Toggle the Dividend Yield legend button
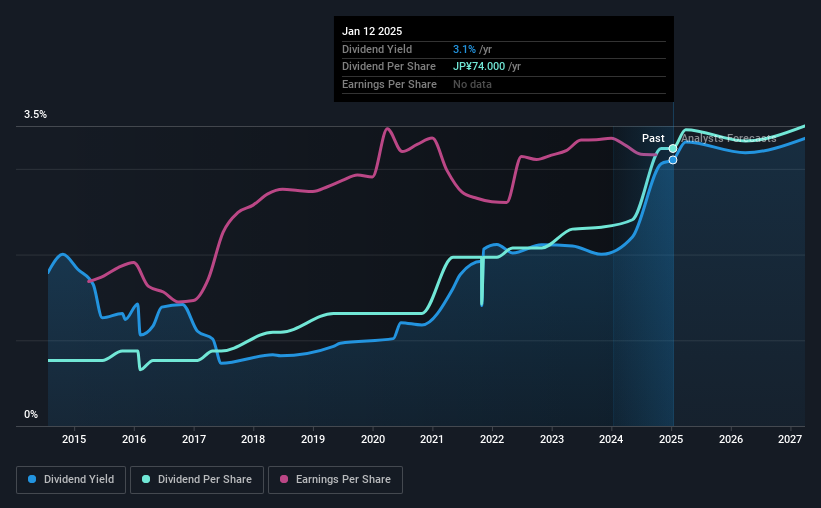 (x=71, y=480)
